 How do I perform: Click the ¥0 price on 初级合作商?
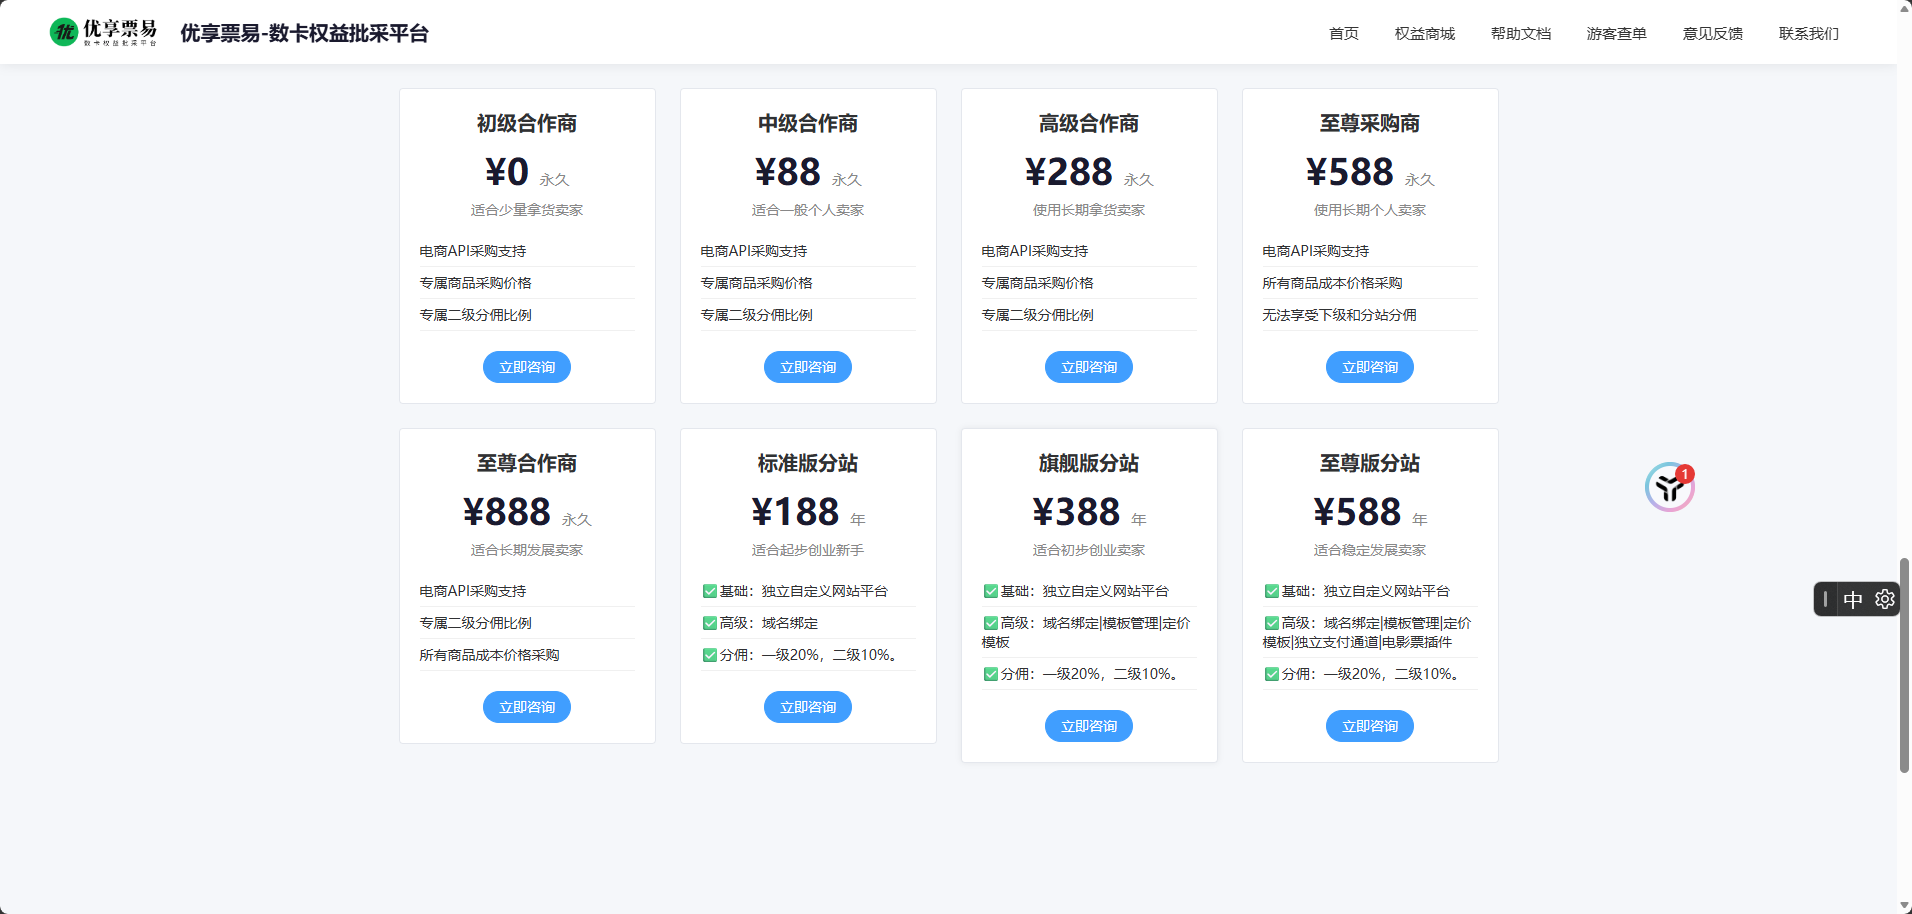click(x=507, y=172)
